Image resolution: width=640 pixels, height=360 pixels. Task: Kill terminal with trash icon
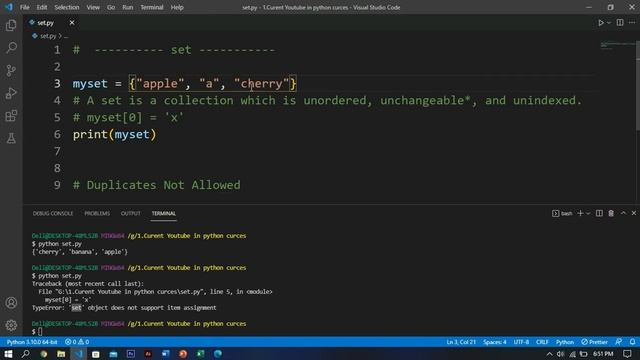(611, 213)
